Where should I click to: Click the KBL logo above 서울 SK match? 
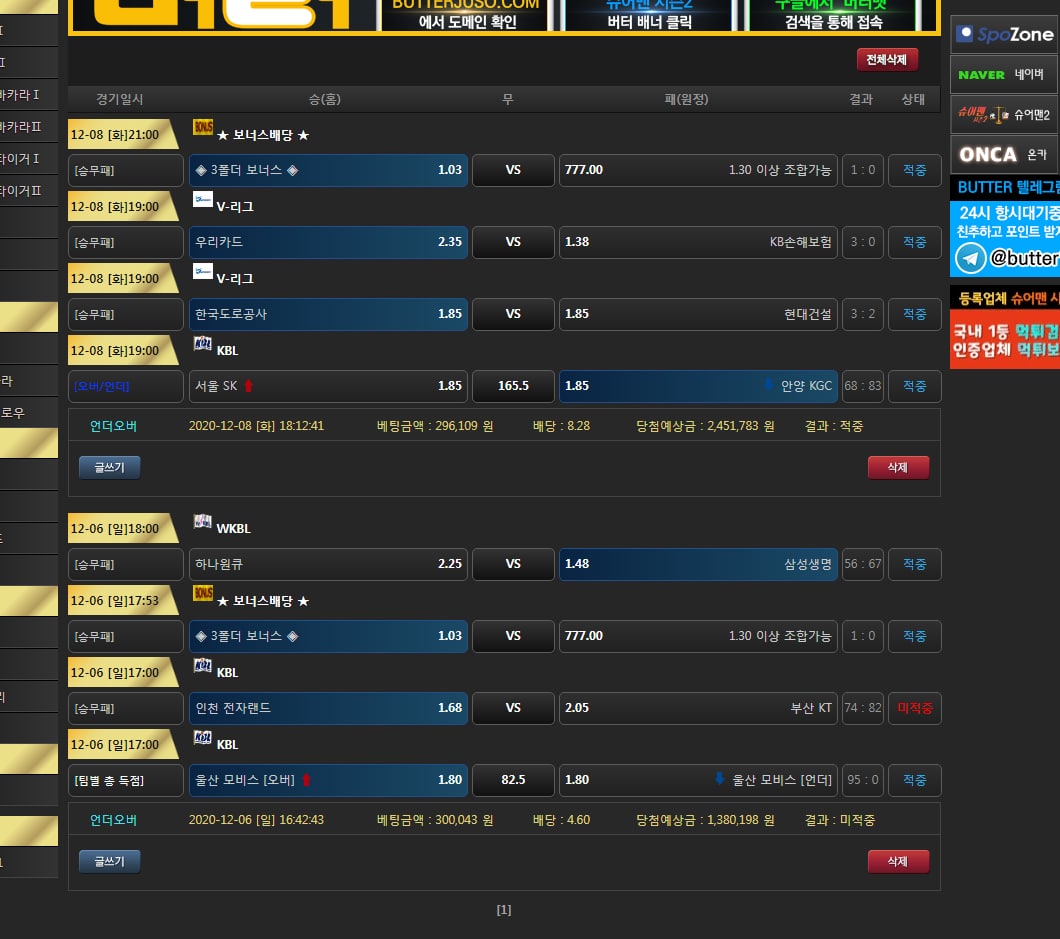[202, 344]
